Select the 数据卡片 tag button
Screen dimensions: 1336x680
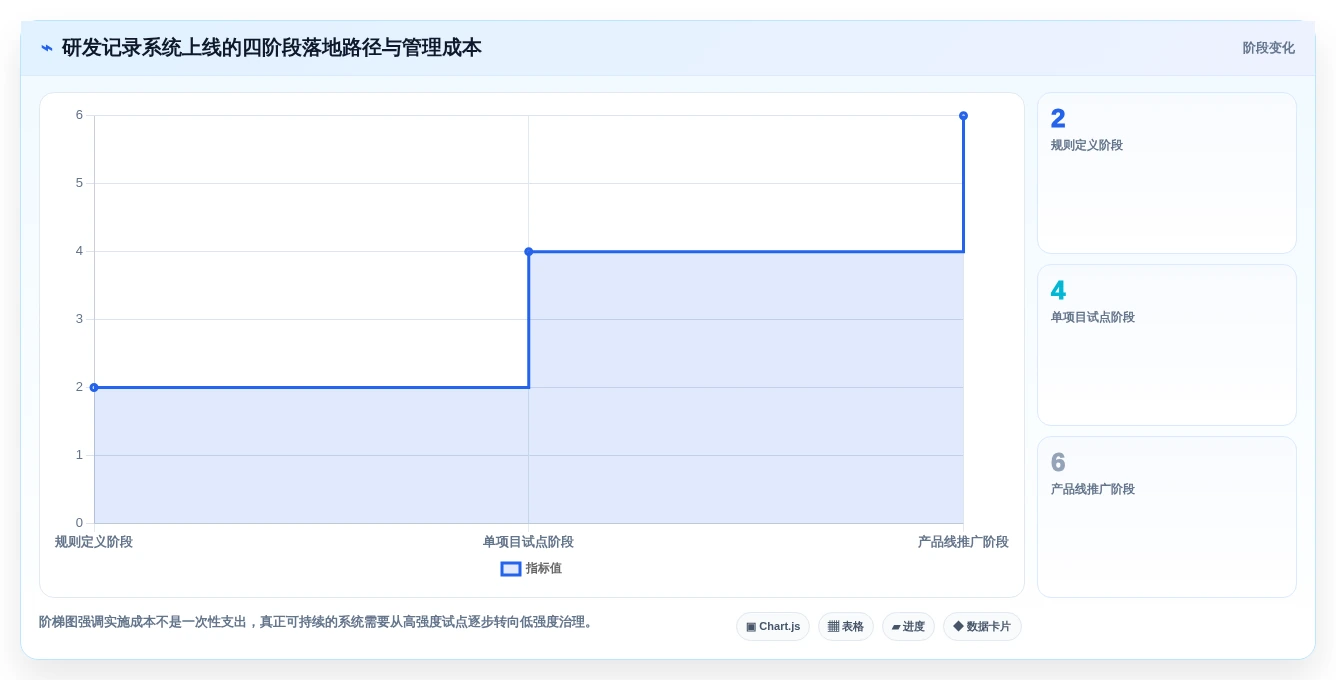[x=982, y=627]
